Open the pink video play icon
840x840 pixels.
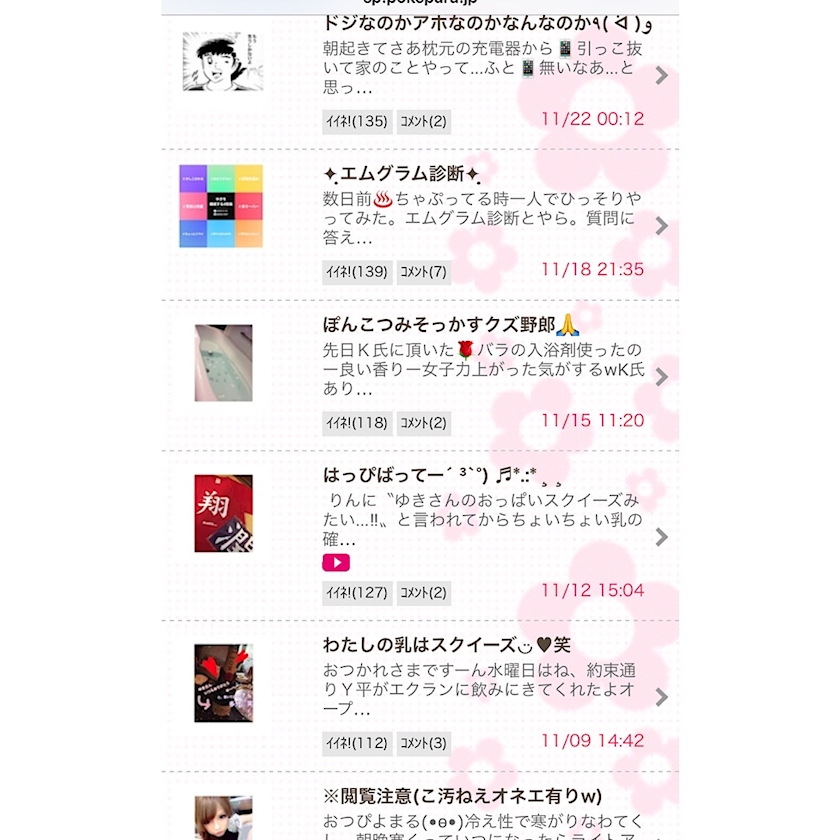[336, 562]
